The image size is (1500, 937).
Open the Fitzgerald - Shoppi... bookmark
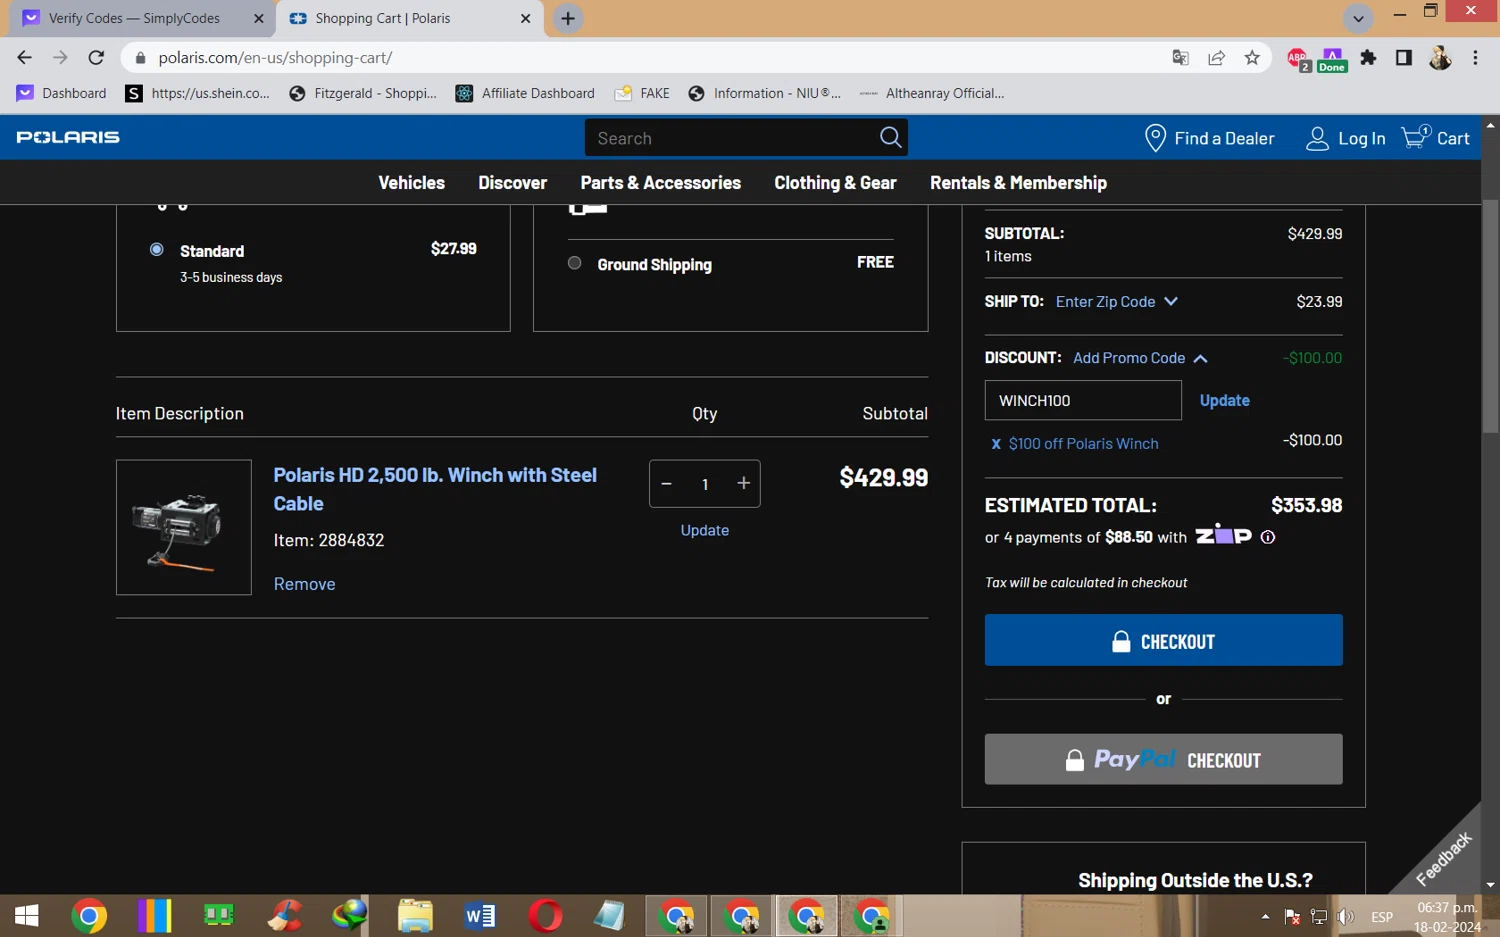363,93
